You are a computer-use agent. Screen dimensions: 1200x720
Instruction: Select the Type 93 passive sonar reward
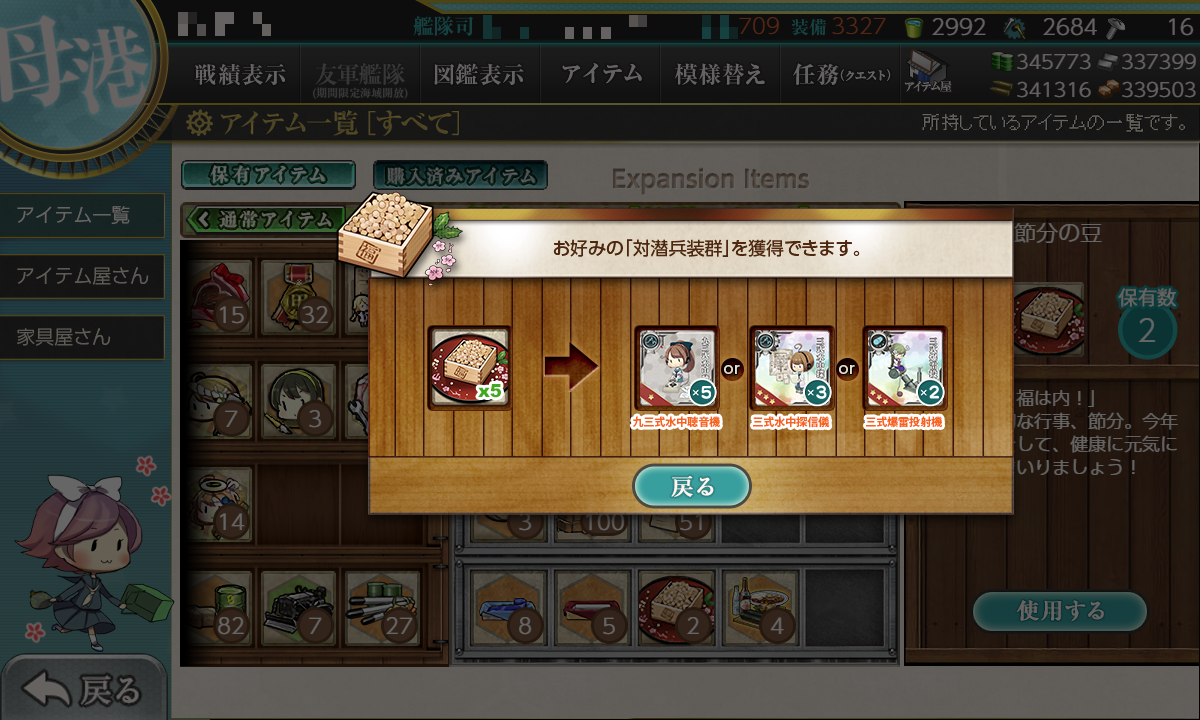[x=677, y=367]
